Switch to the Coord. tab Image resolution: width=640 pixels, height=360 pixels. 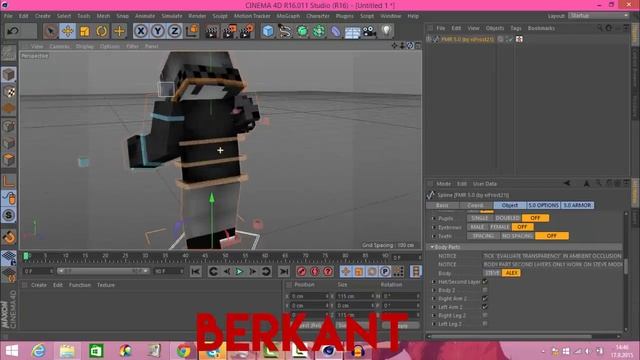pyautogui.click(x=476, y=205)
